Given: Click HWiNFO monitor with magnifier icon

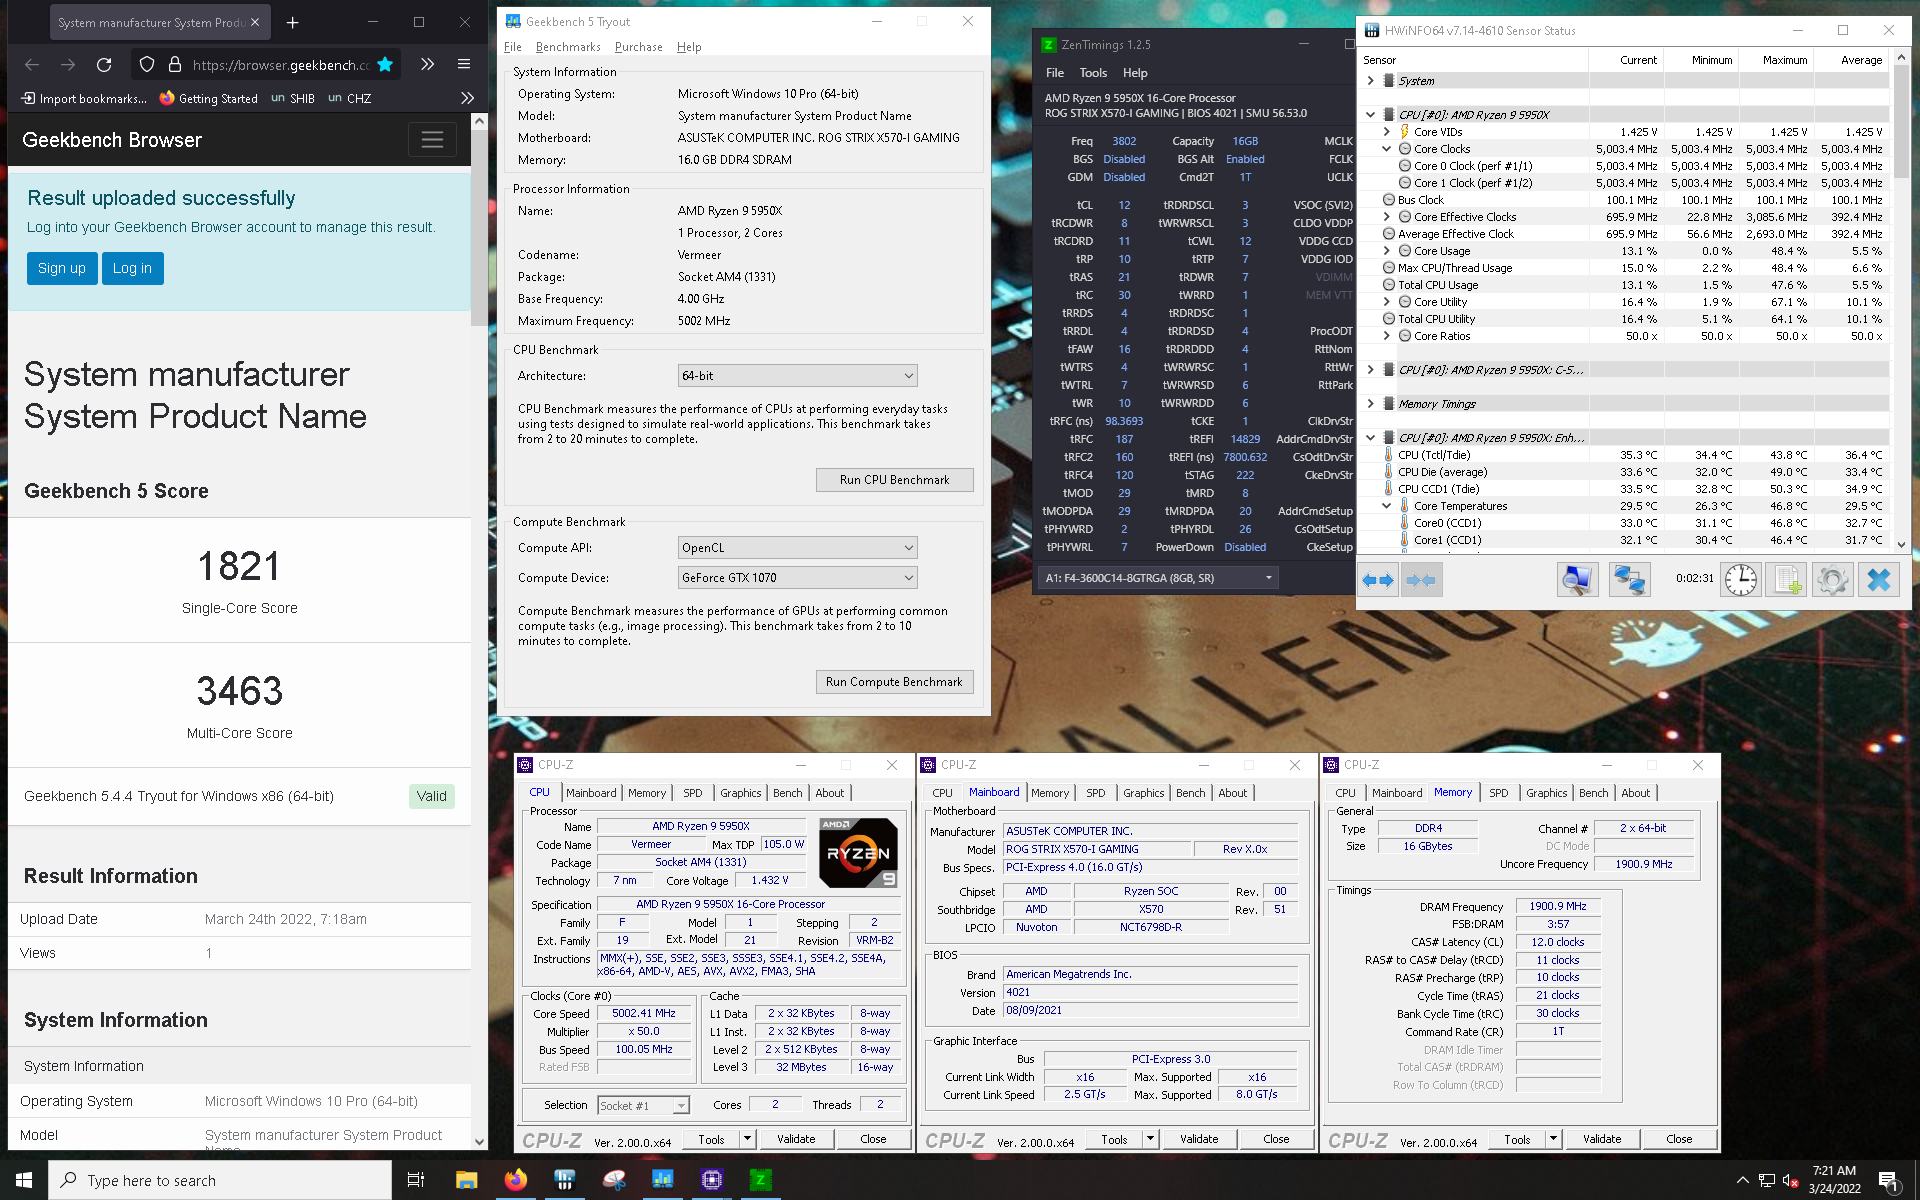Looking at the screenshot, I should 1577,580.
